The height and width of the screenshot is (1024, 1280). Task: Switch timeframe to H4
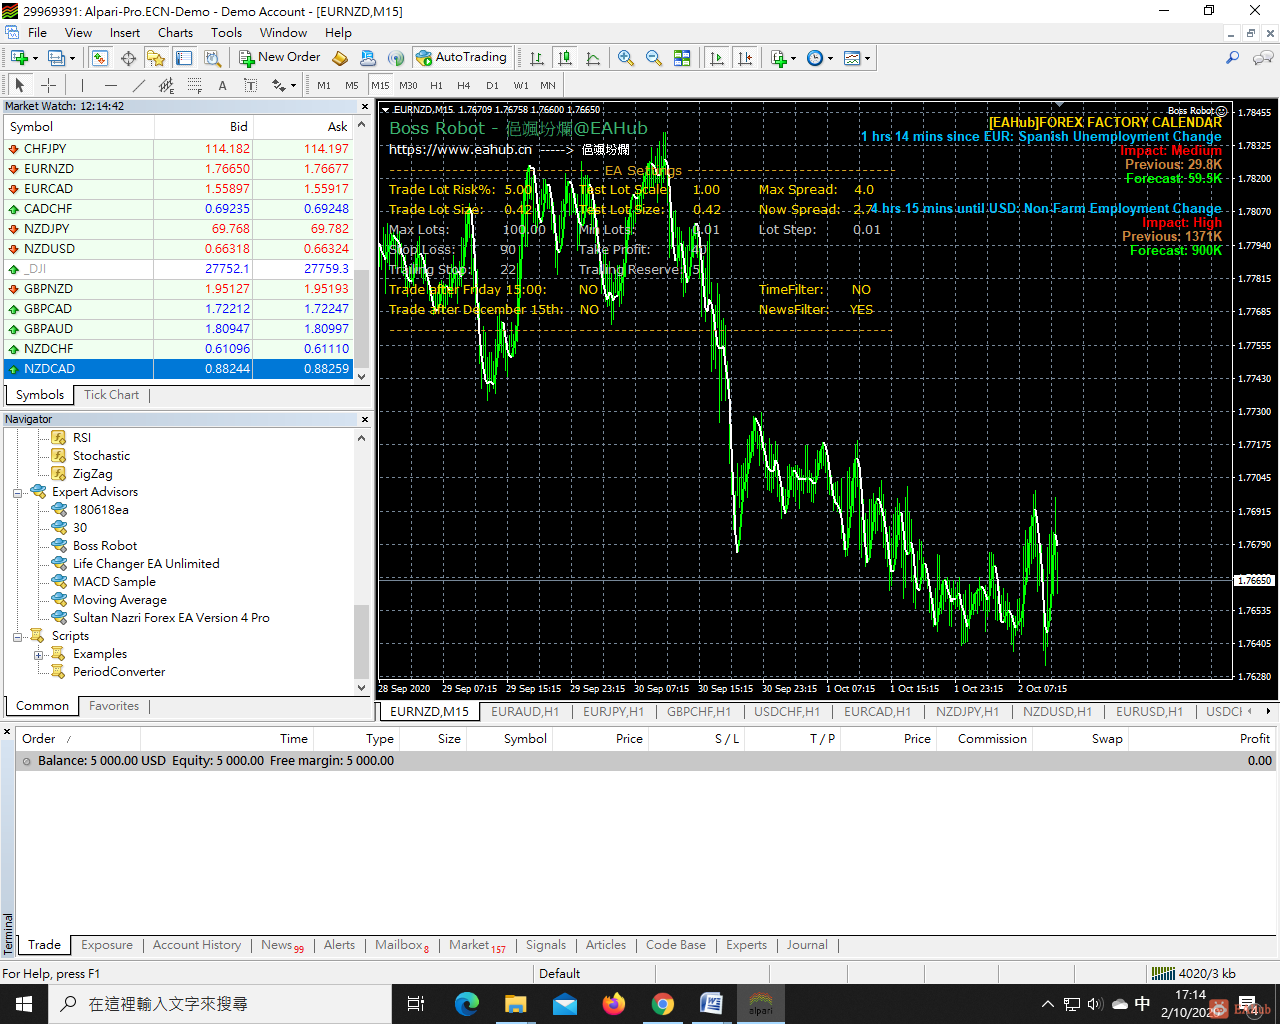coord(464,85)
